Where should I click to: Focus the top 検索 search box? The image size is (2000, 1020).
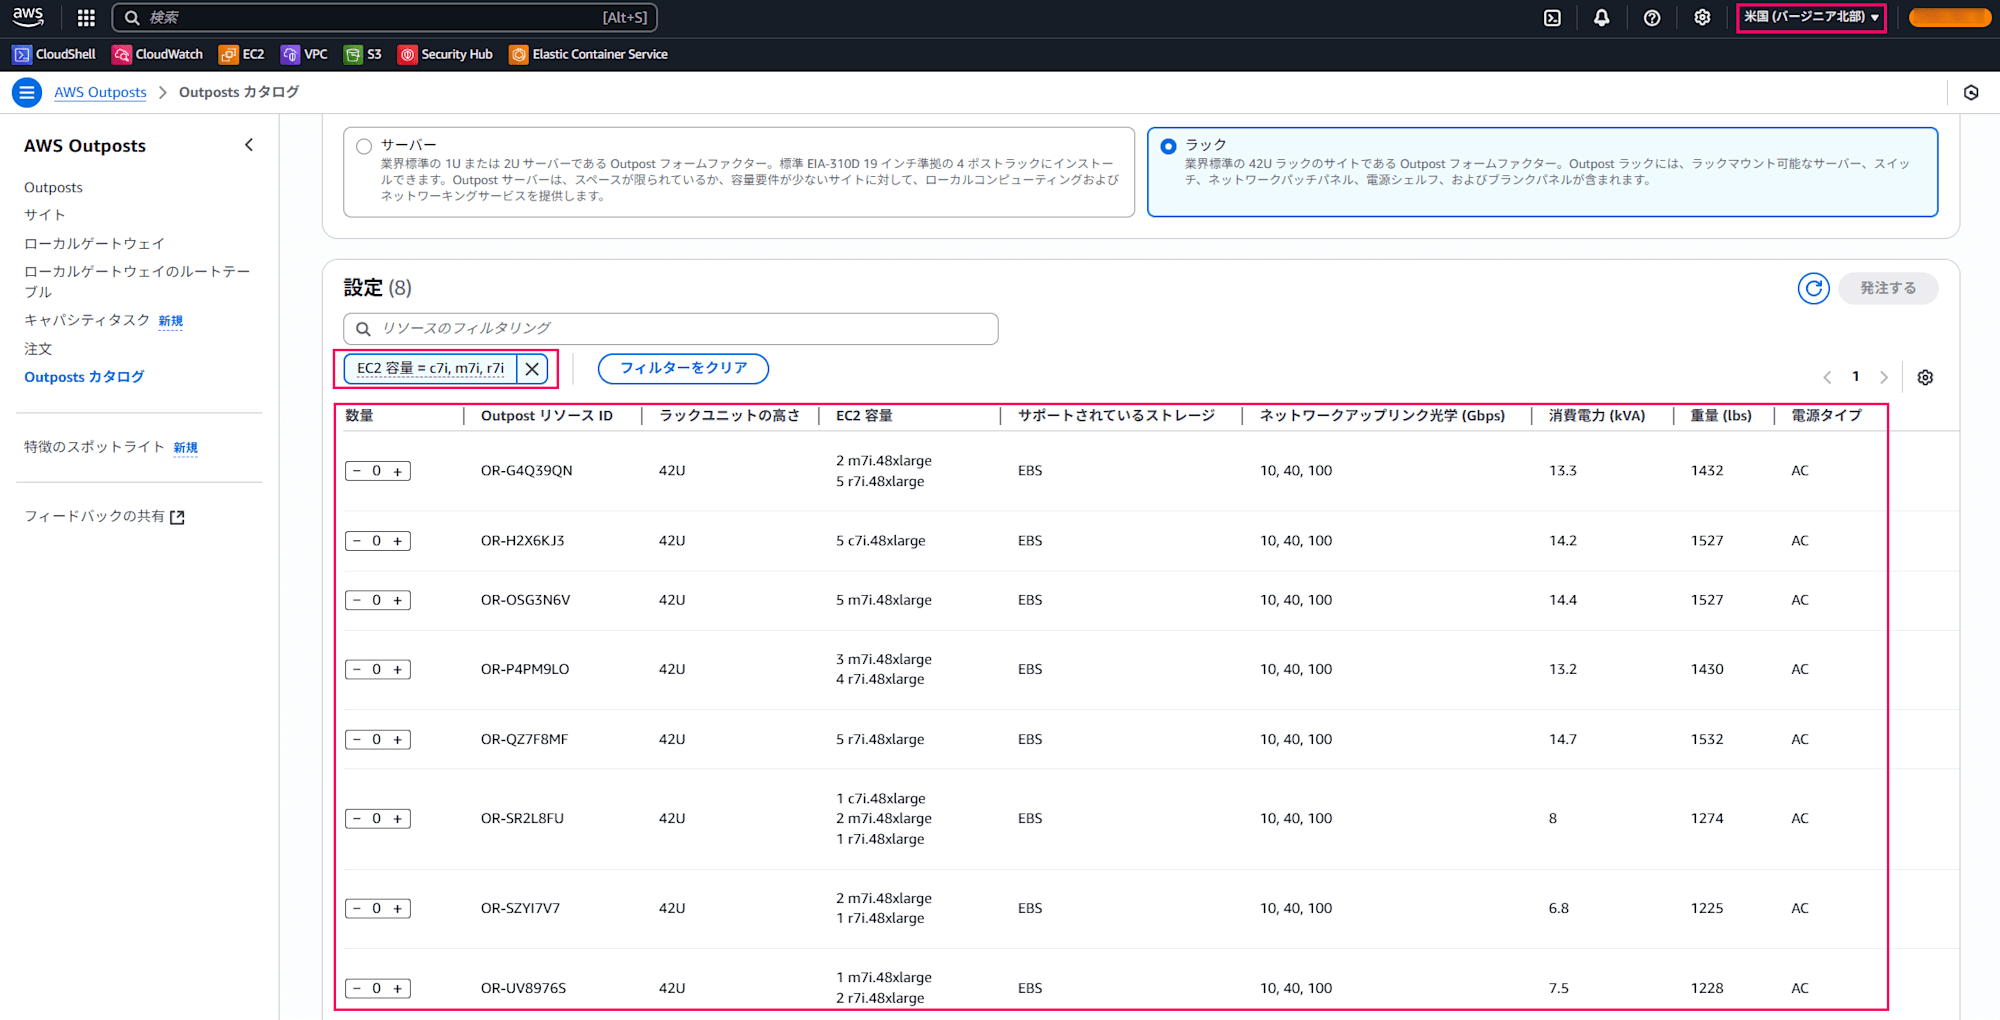pyautogui.click(x=385, y=18)
